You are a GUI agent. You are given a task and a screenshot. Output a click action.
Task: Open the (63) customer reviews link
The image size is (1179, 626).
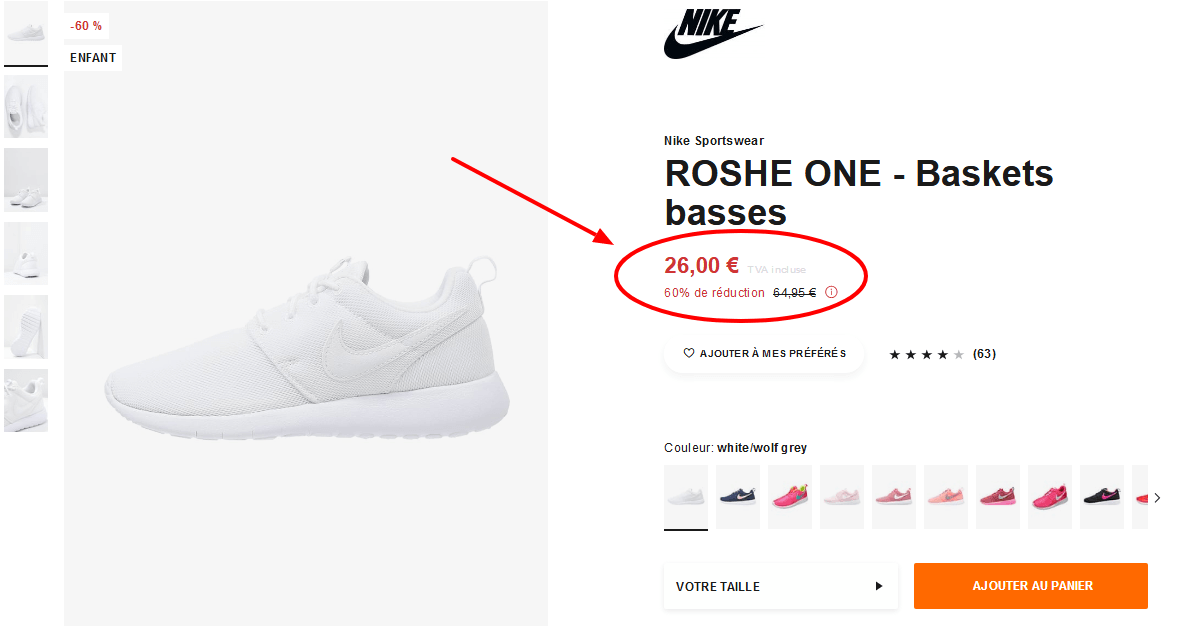(984, 353)
